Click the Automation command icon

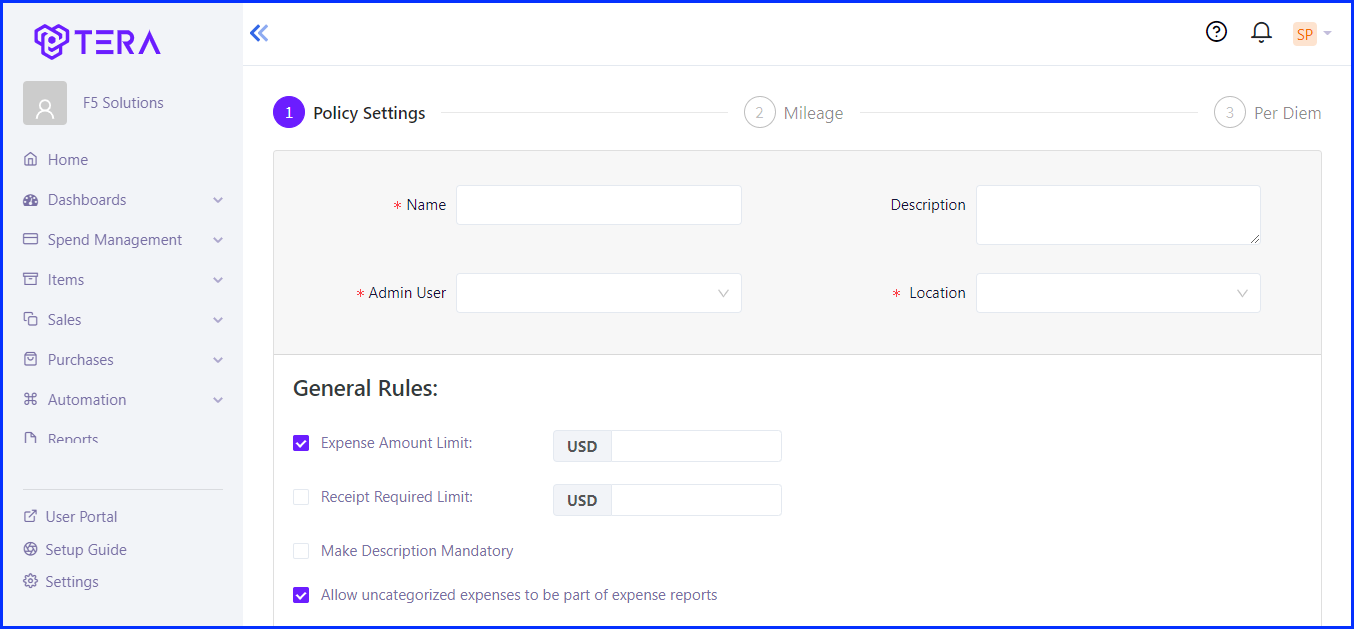[x=30, y=400]
